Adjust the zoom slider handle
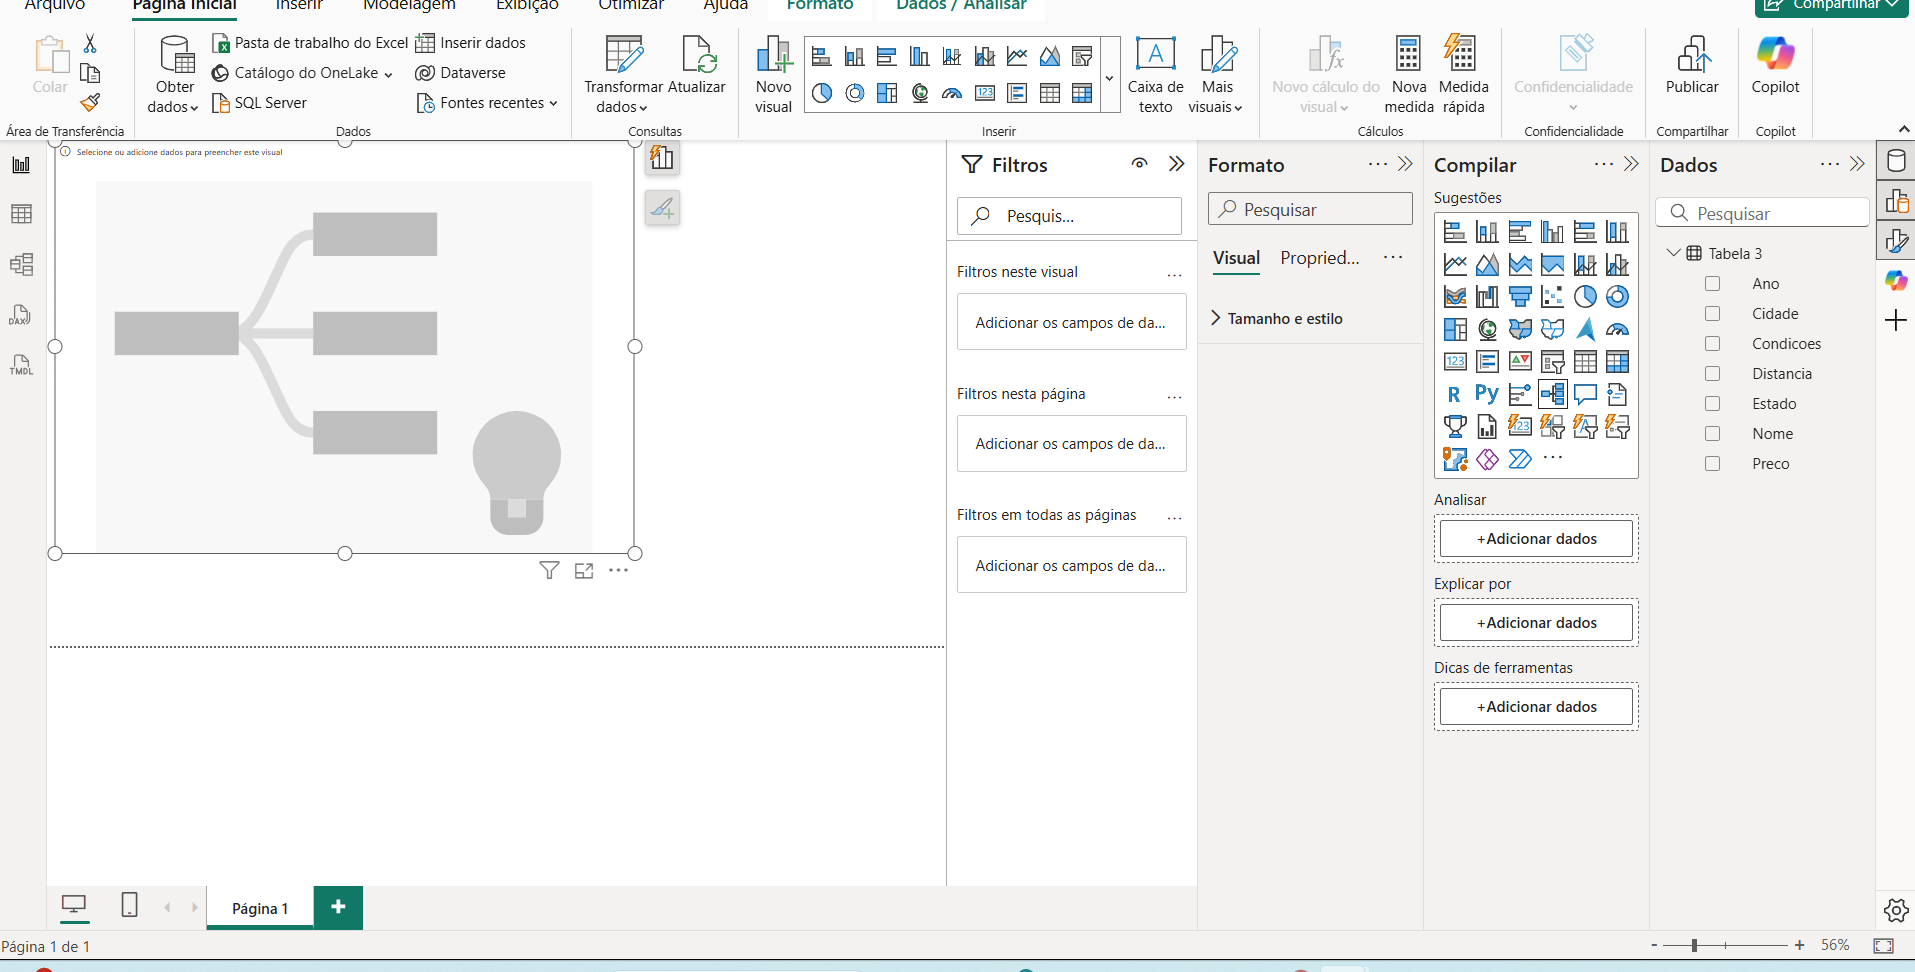 point(1694,945)
